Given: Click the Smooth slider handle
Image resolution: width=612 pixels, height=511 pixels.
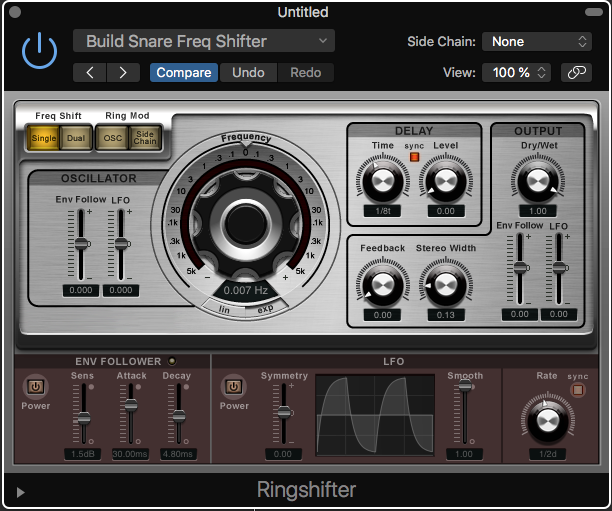Looking at the screenshot, I should click(465, 386).
